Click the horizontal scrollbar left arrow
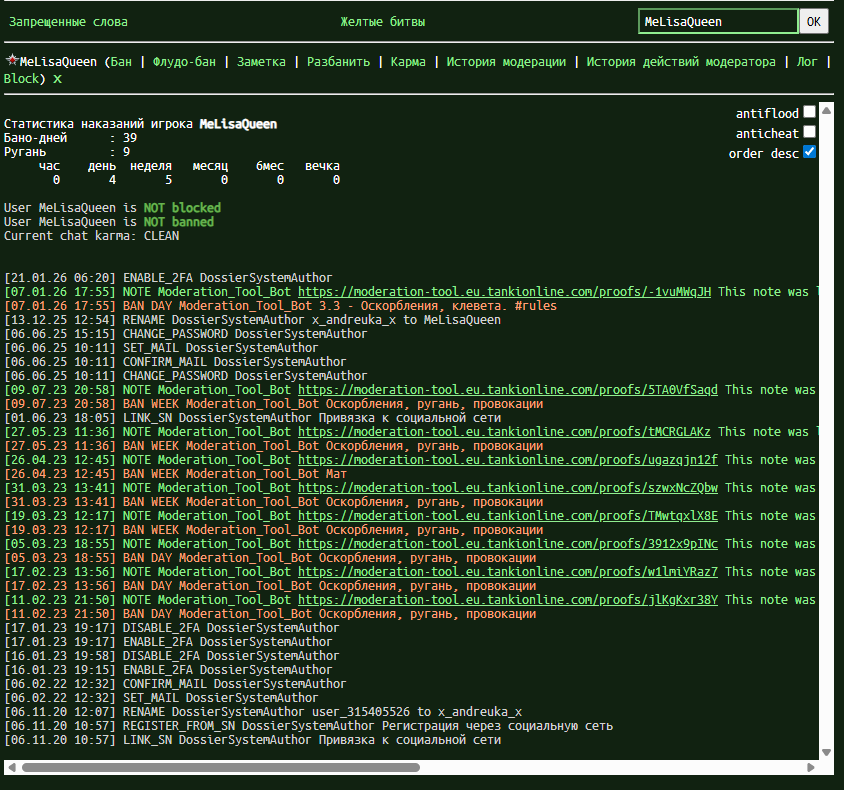 [10, 767]
